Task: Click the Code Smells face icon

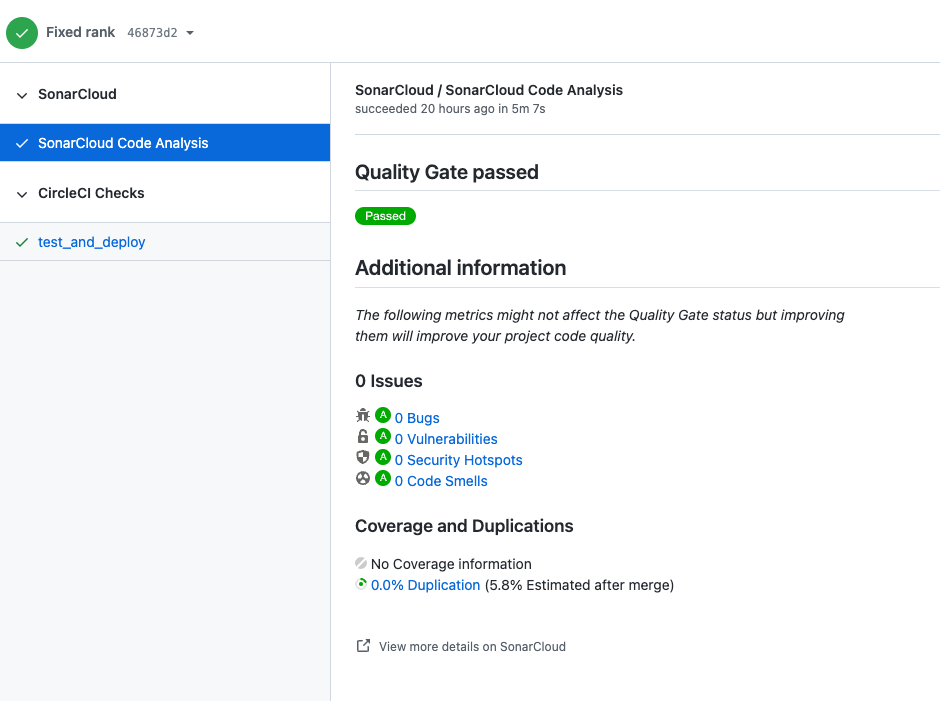Action: click(x=363, y=479)
